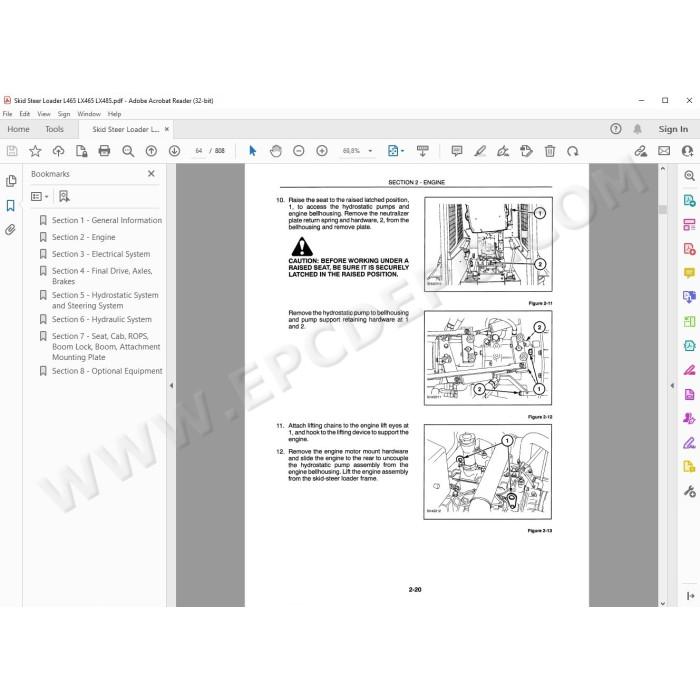Share file by email envelope
700x700 pixels.
[x=664, y=151]
